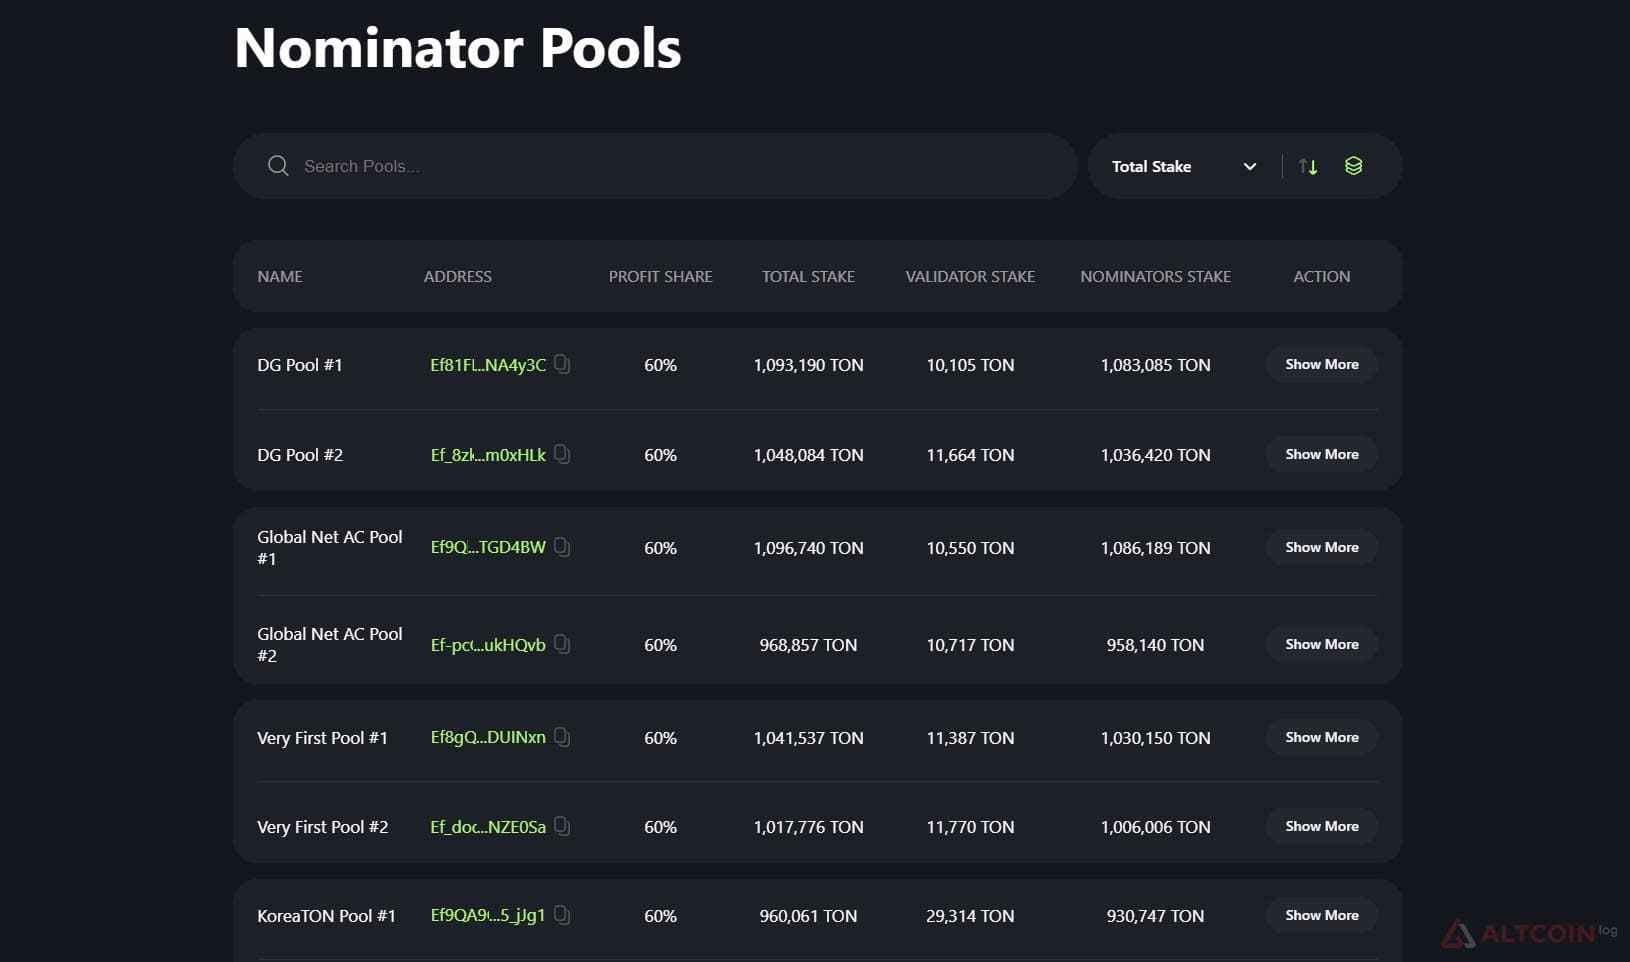Open address link Ef-pc...ukHQvb

click(488, 645)
